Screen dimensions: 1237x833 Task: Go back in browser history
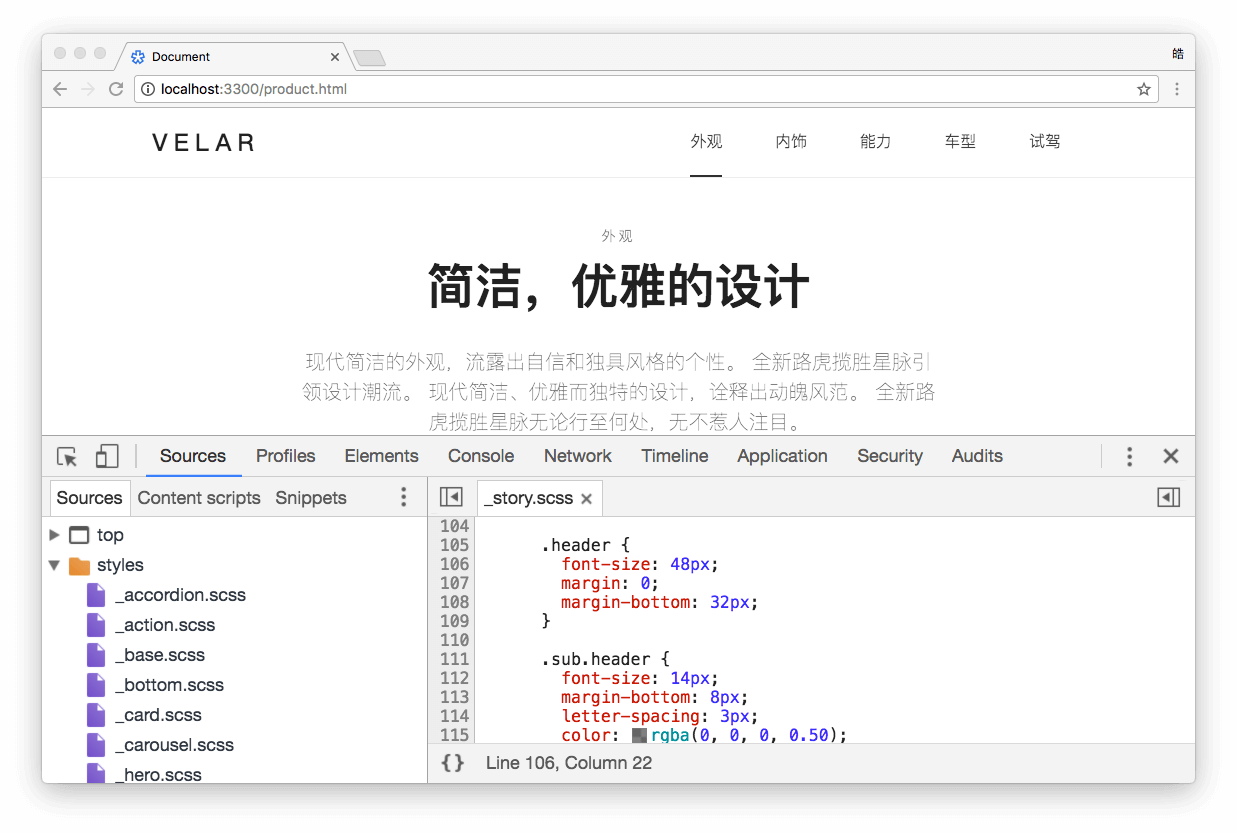click(x=60, y=89)
